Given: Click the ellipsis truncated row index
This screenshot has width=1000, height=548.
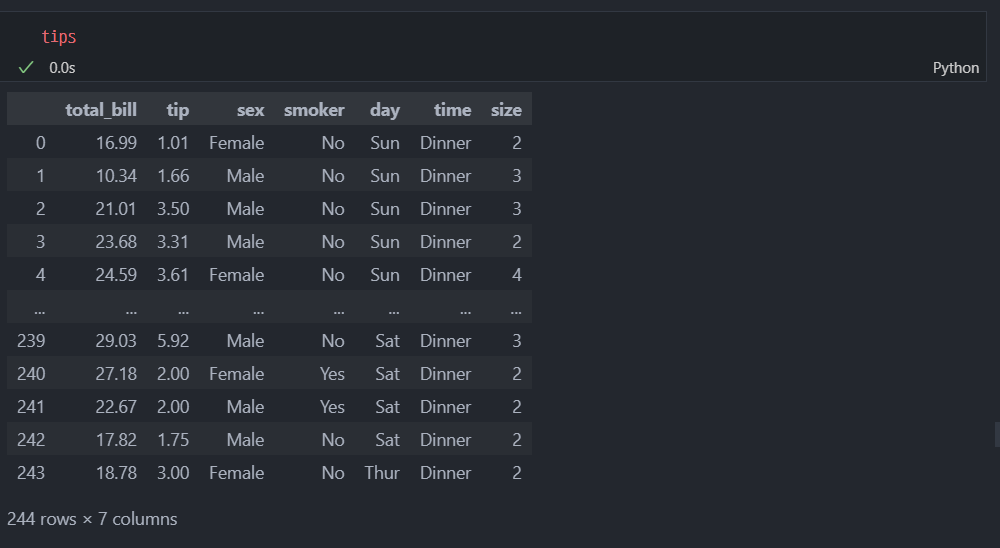Looking at the screenshot, I should pos(40,311).
